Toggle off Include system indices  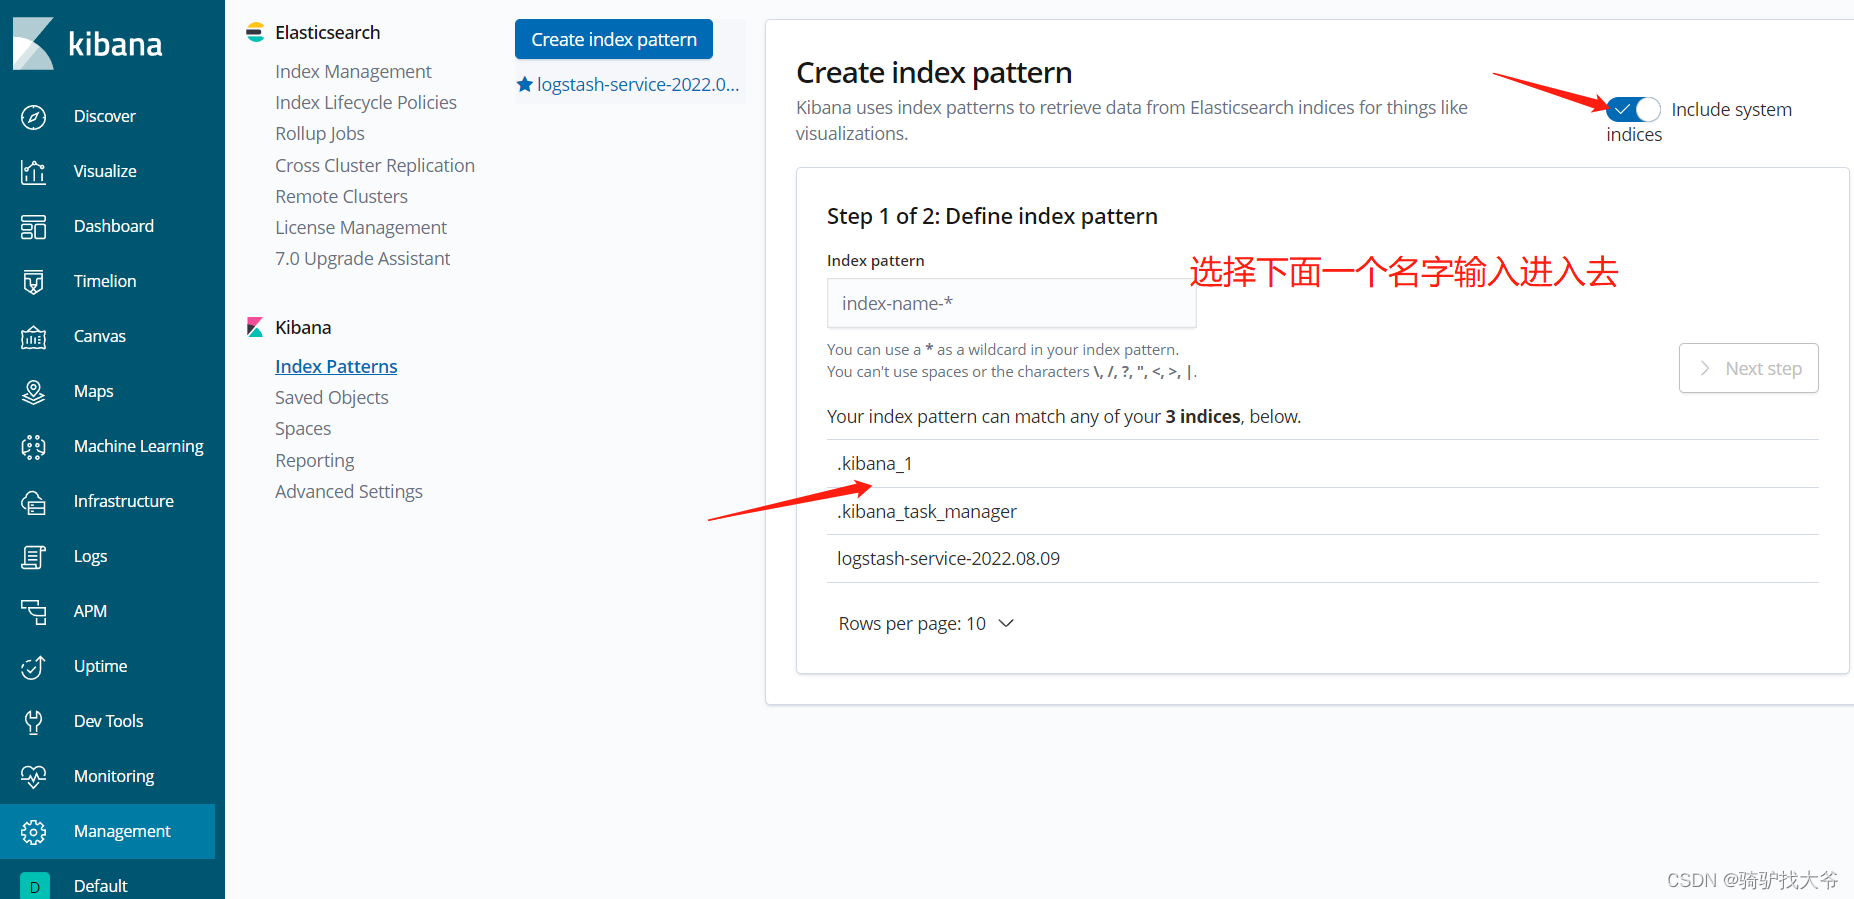pos(1633,109)
